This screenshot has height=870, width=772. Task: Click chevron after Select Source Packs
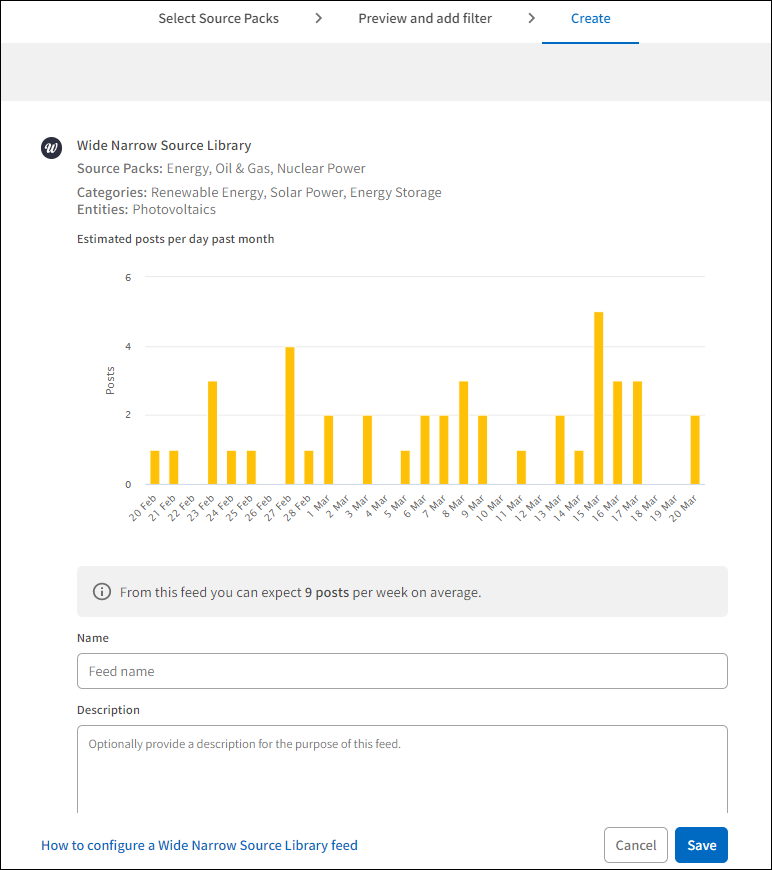[x=318, y=18]
